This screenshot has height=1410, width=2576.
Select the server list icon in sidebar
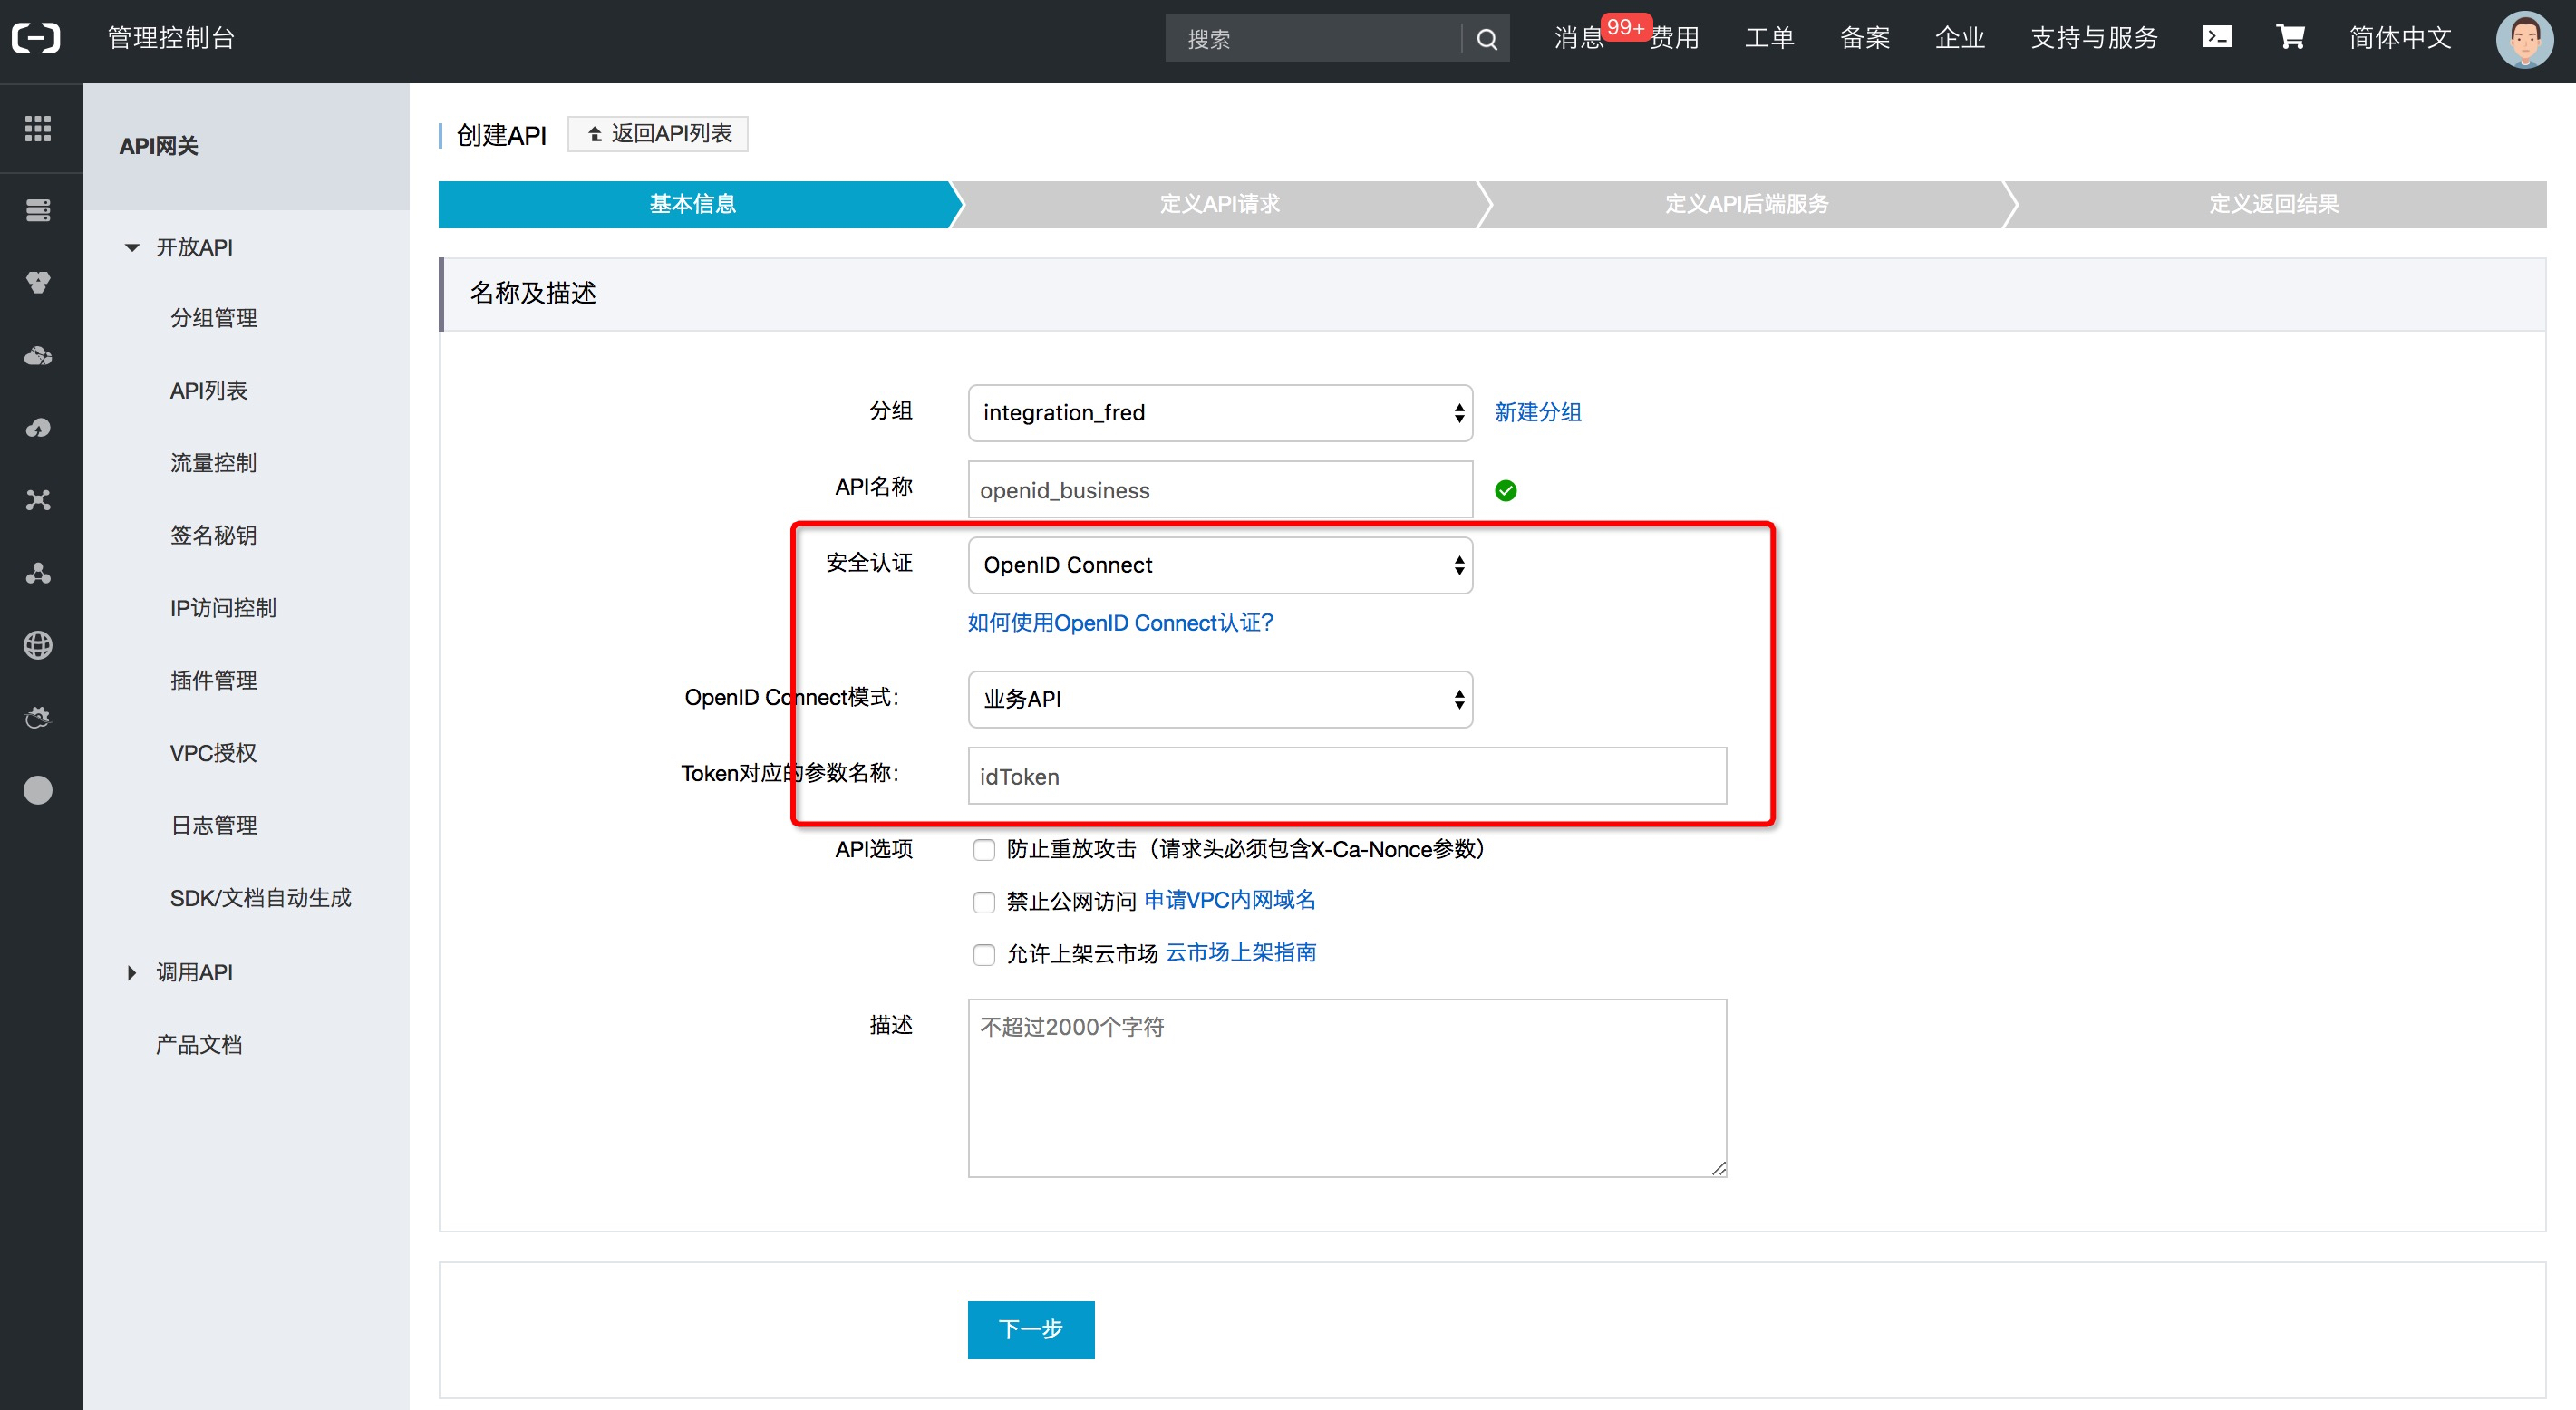coord(38,210)
